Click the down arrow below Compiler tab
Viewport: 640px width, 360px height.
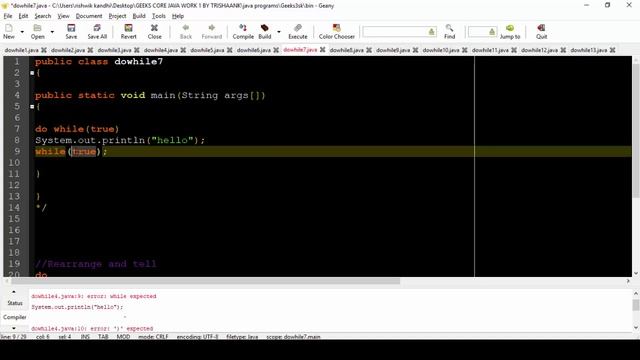coord(14,328)
